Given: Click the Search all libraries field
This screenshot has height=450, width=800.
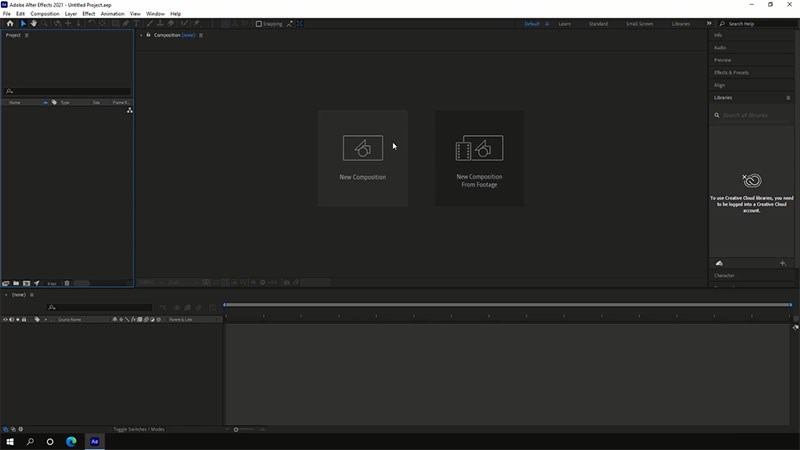Looking at the screenshot, I should [x=751, y=115].
